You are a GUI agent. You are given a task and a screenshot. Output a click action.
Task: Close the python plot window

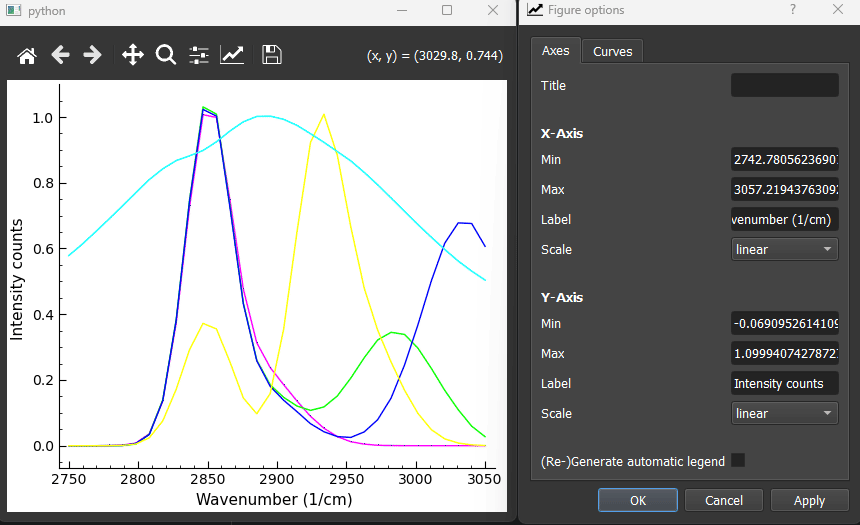[x=493, y=10]
